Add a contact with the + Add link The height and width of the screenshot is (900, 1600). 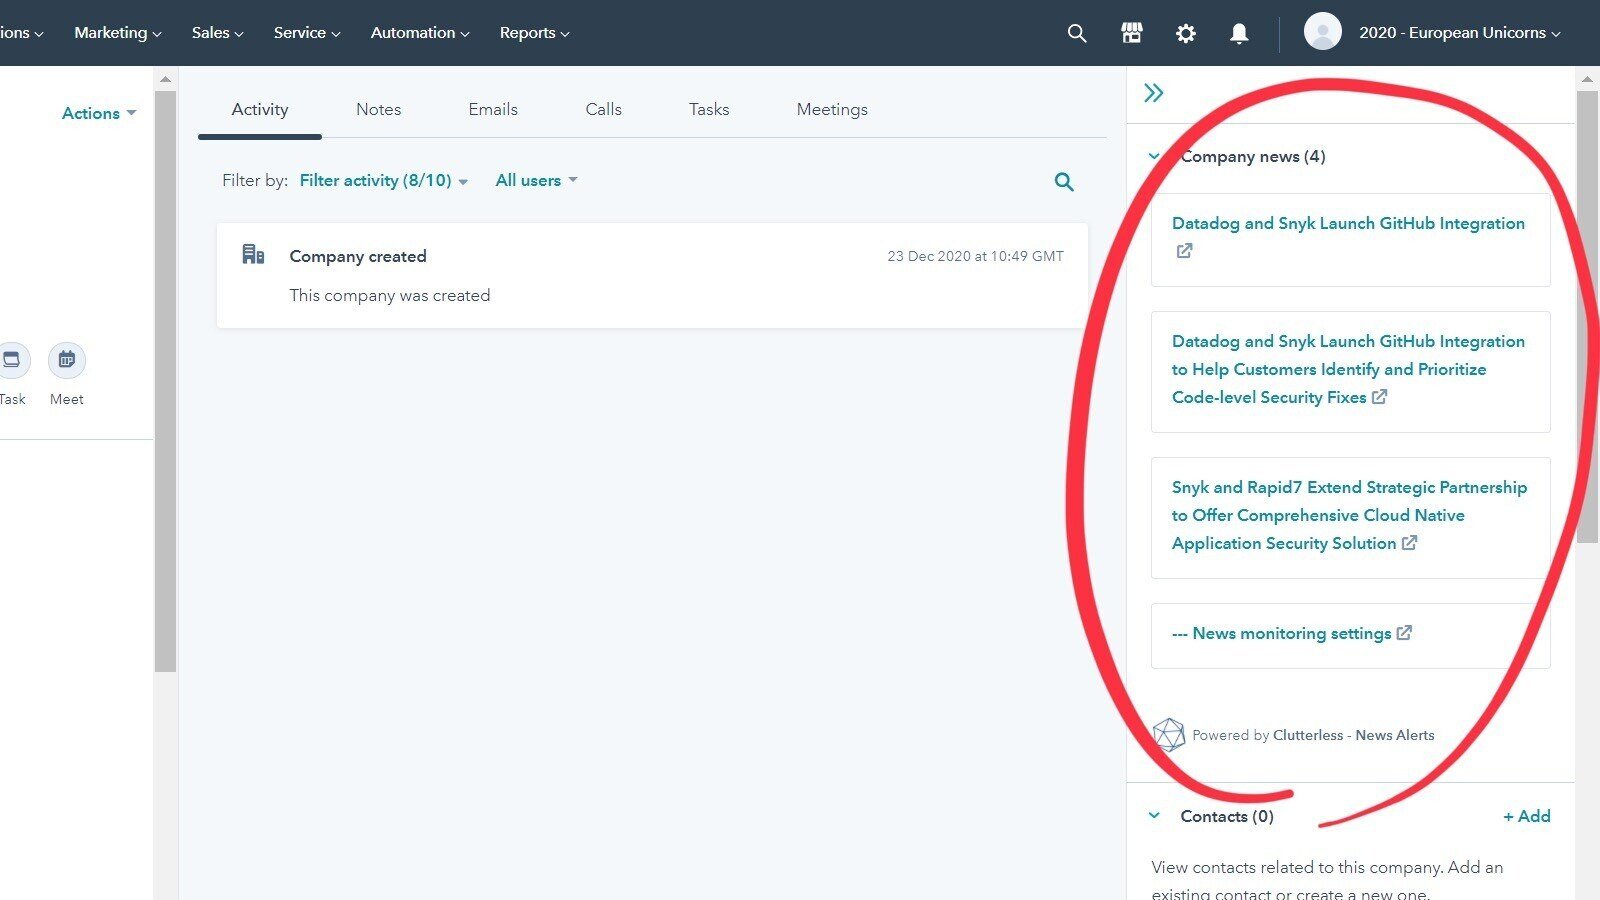coord(1526,816)
